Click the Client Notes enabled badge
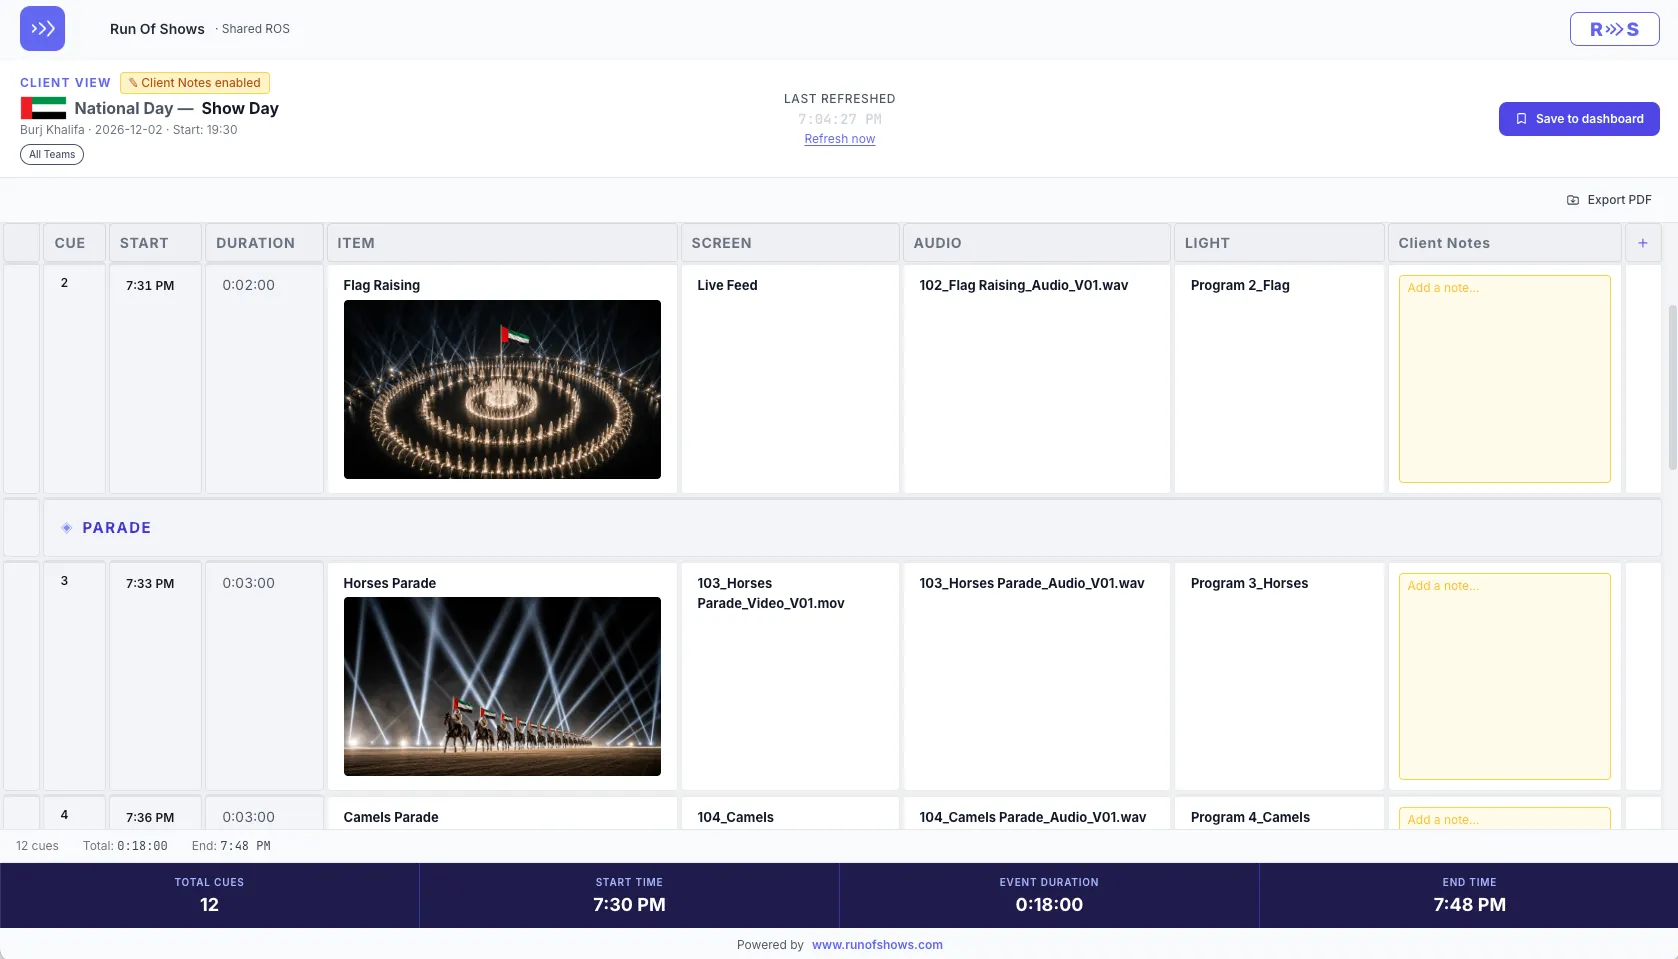Screen dimensions: 1678x959 click(195, 83)
